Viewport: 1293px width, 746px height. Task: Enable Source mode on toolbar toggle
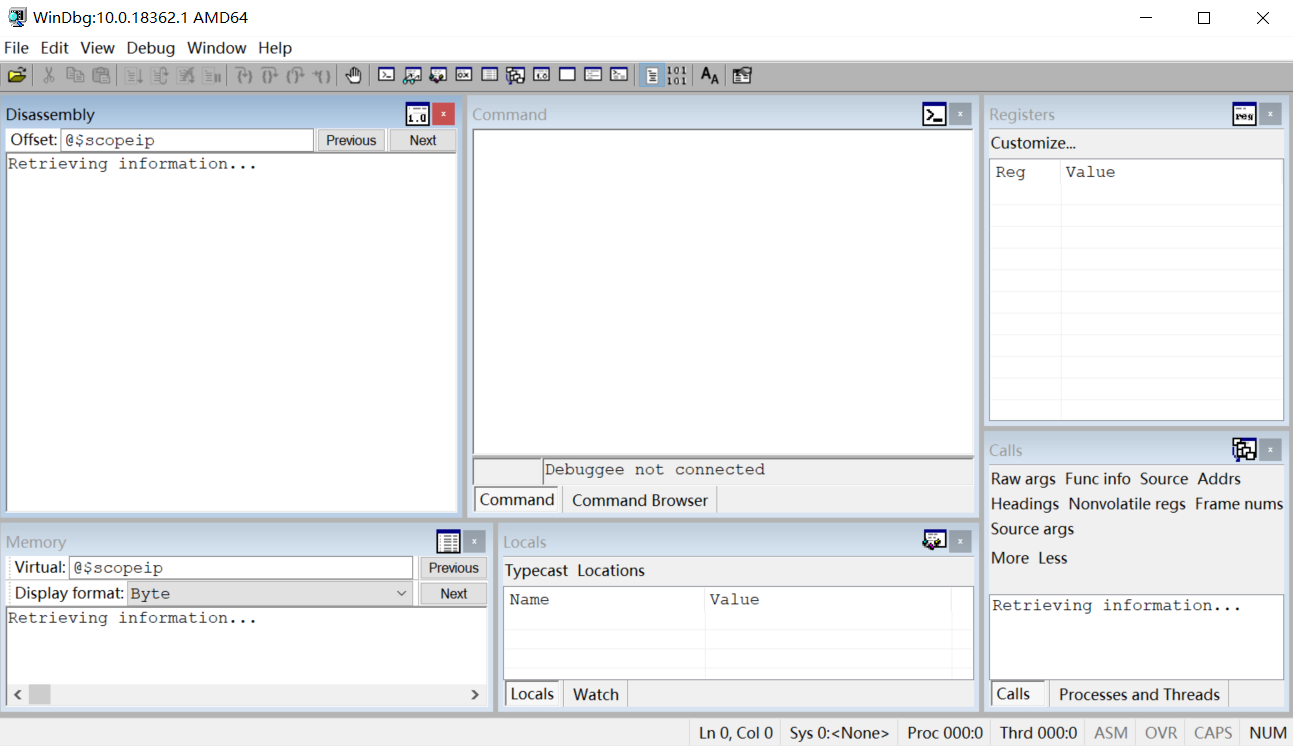(651, 75)
